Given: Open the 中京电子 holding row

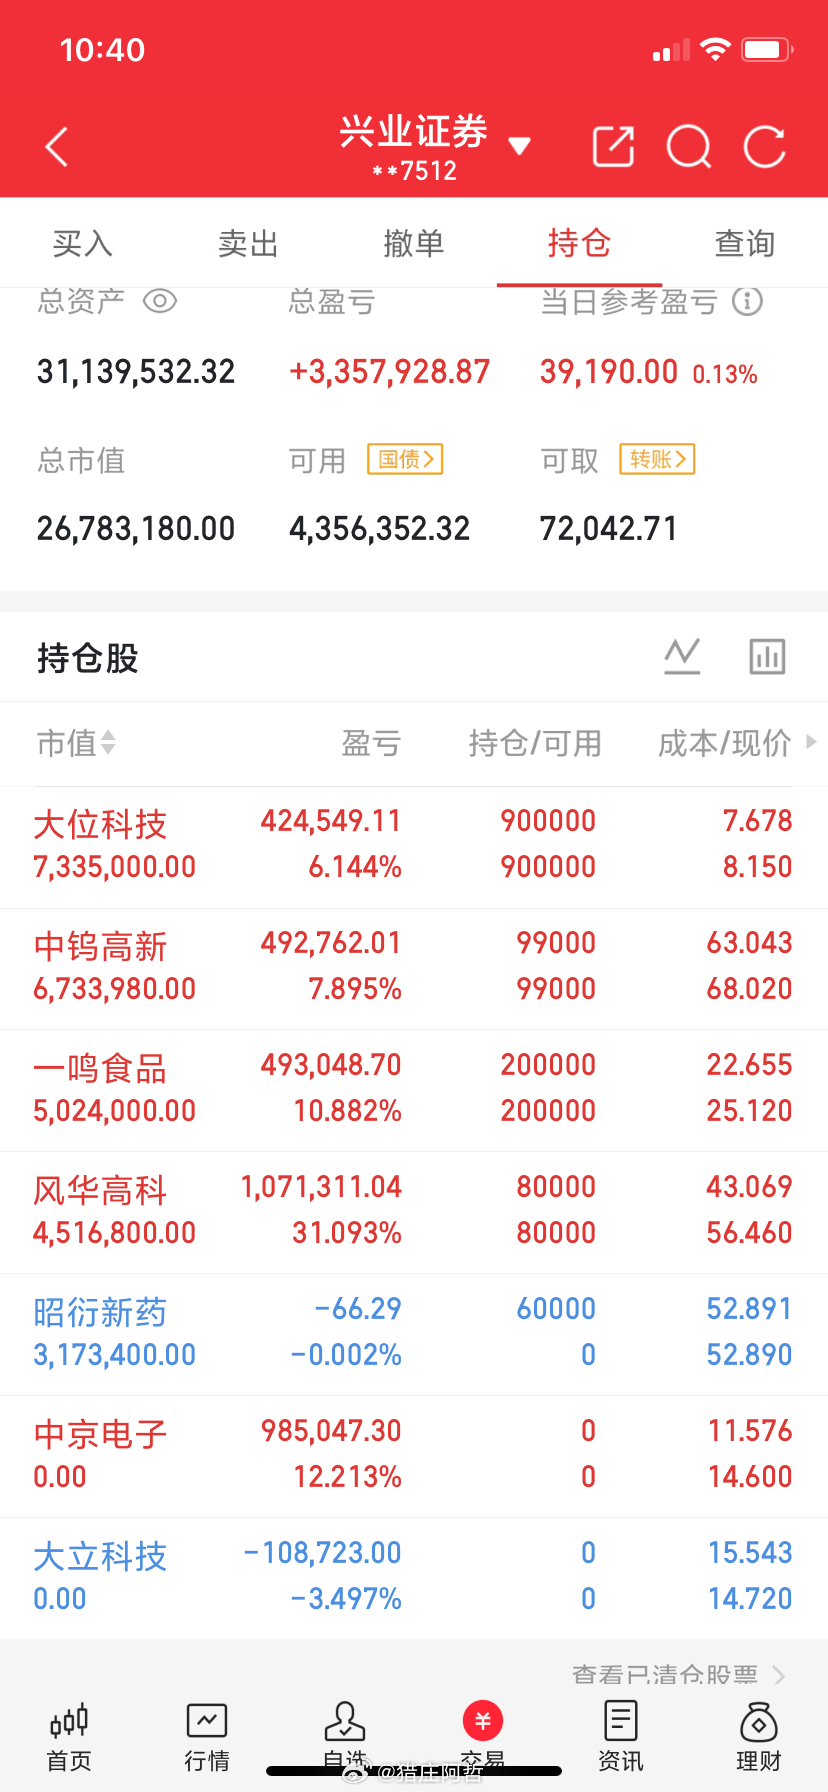Looking at the screenshot, I should (x=414, y=1457).
